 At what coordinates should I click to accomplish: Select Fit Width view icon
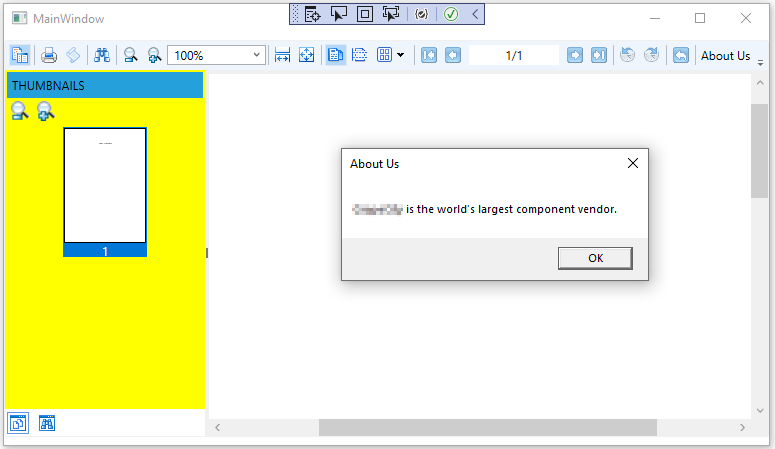click(282, 55)
